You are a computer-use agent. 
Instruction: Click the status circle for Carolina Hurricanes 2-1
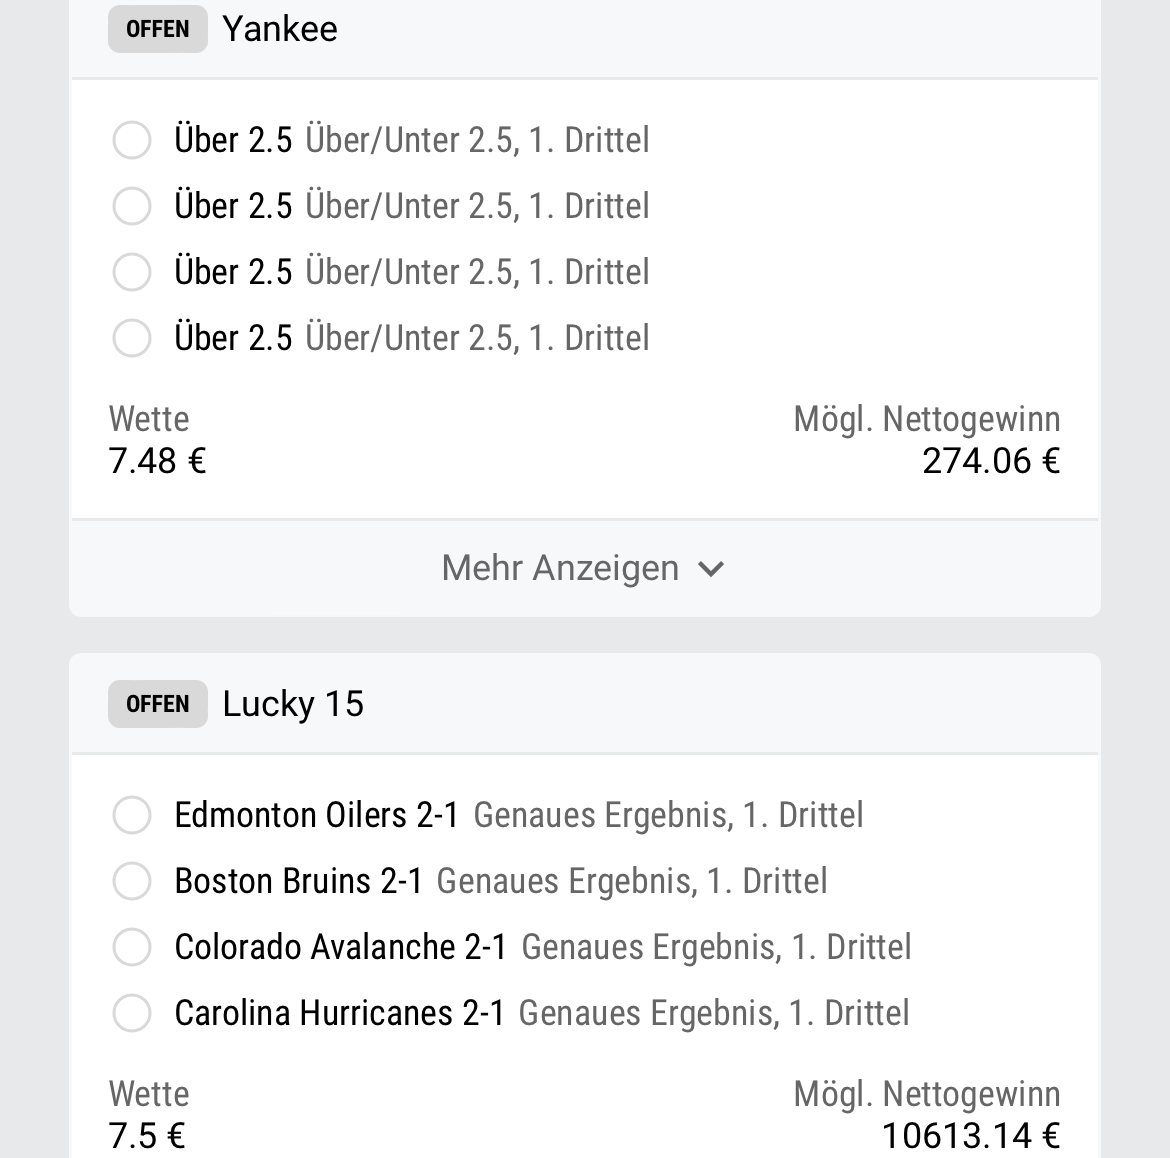pyautogui.click(x=132, y=1013)
